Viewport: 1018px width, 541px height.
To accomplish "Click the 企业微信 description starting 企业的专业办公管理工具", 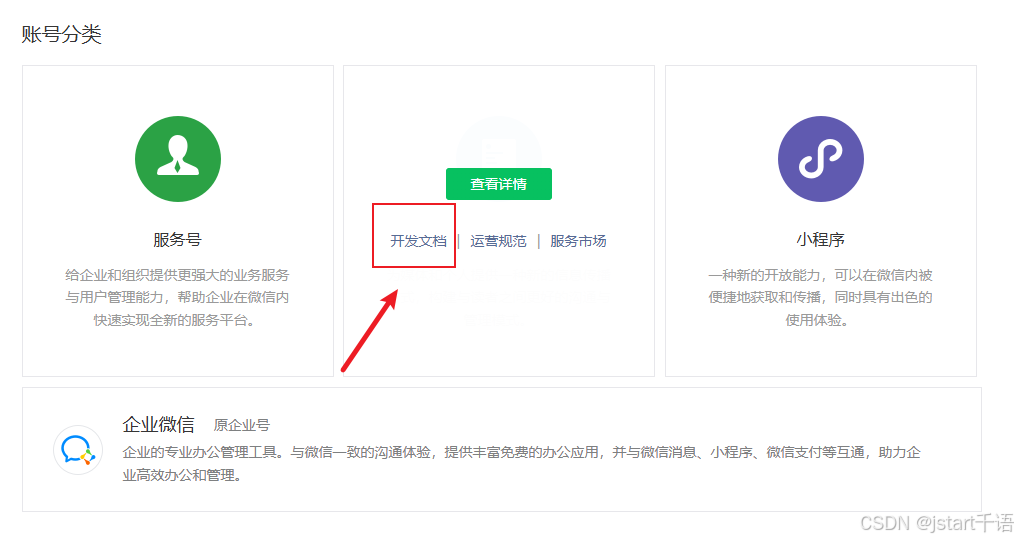I will click(x=521, y=464).
